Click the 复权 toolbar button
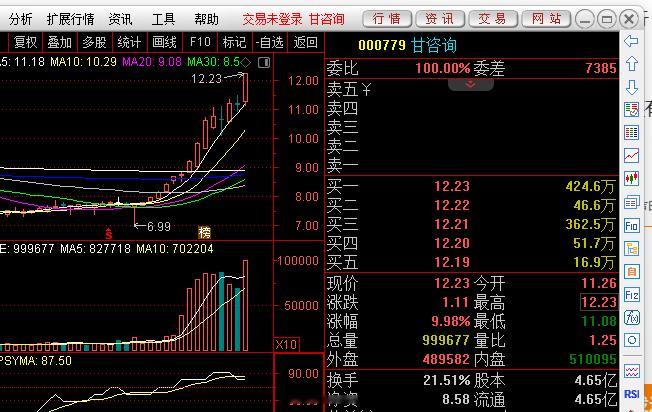Viewport: 652px width, 412px height. click(25, 42)
